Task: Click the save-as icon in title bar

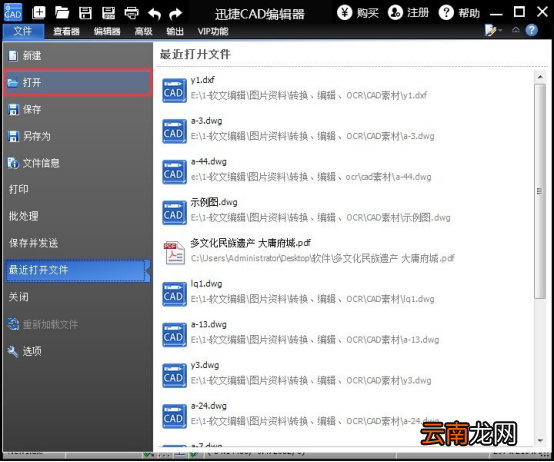Action: [108, 13]
